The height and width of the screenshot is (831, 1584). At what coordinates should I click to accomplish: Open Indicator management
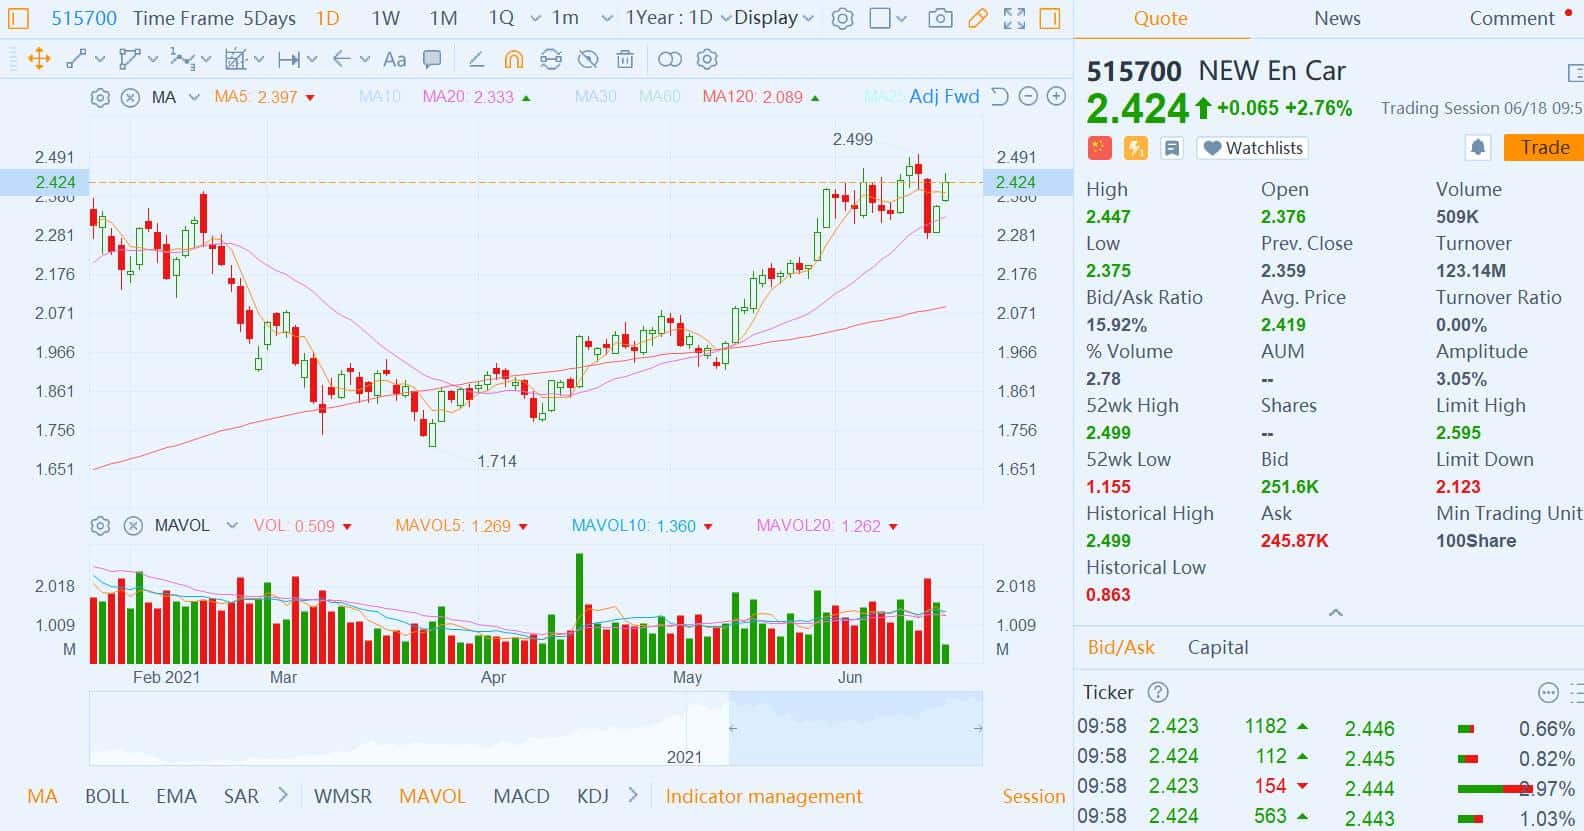click(x=763, y=796)
